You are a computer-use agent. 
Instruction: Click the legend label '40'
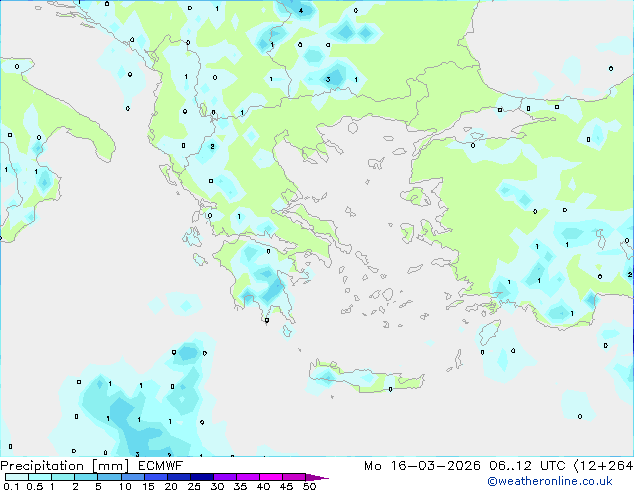point(263,486)
